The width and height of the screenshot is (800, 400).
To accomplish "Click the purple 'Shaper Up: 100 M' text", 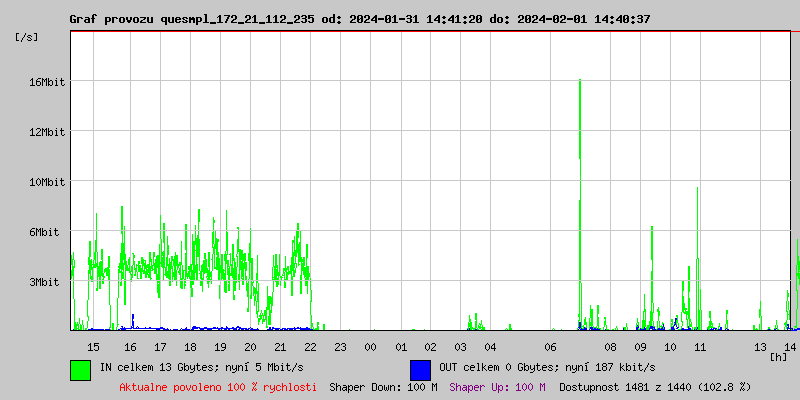I will point(497,386).
